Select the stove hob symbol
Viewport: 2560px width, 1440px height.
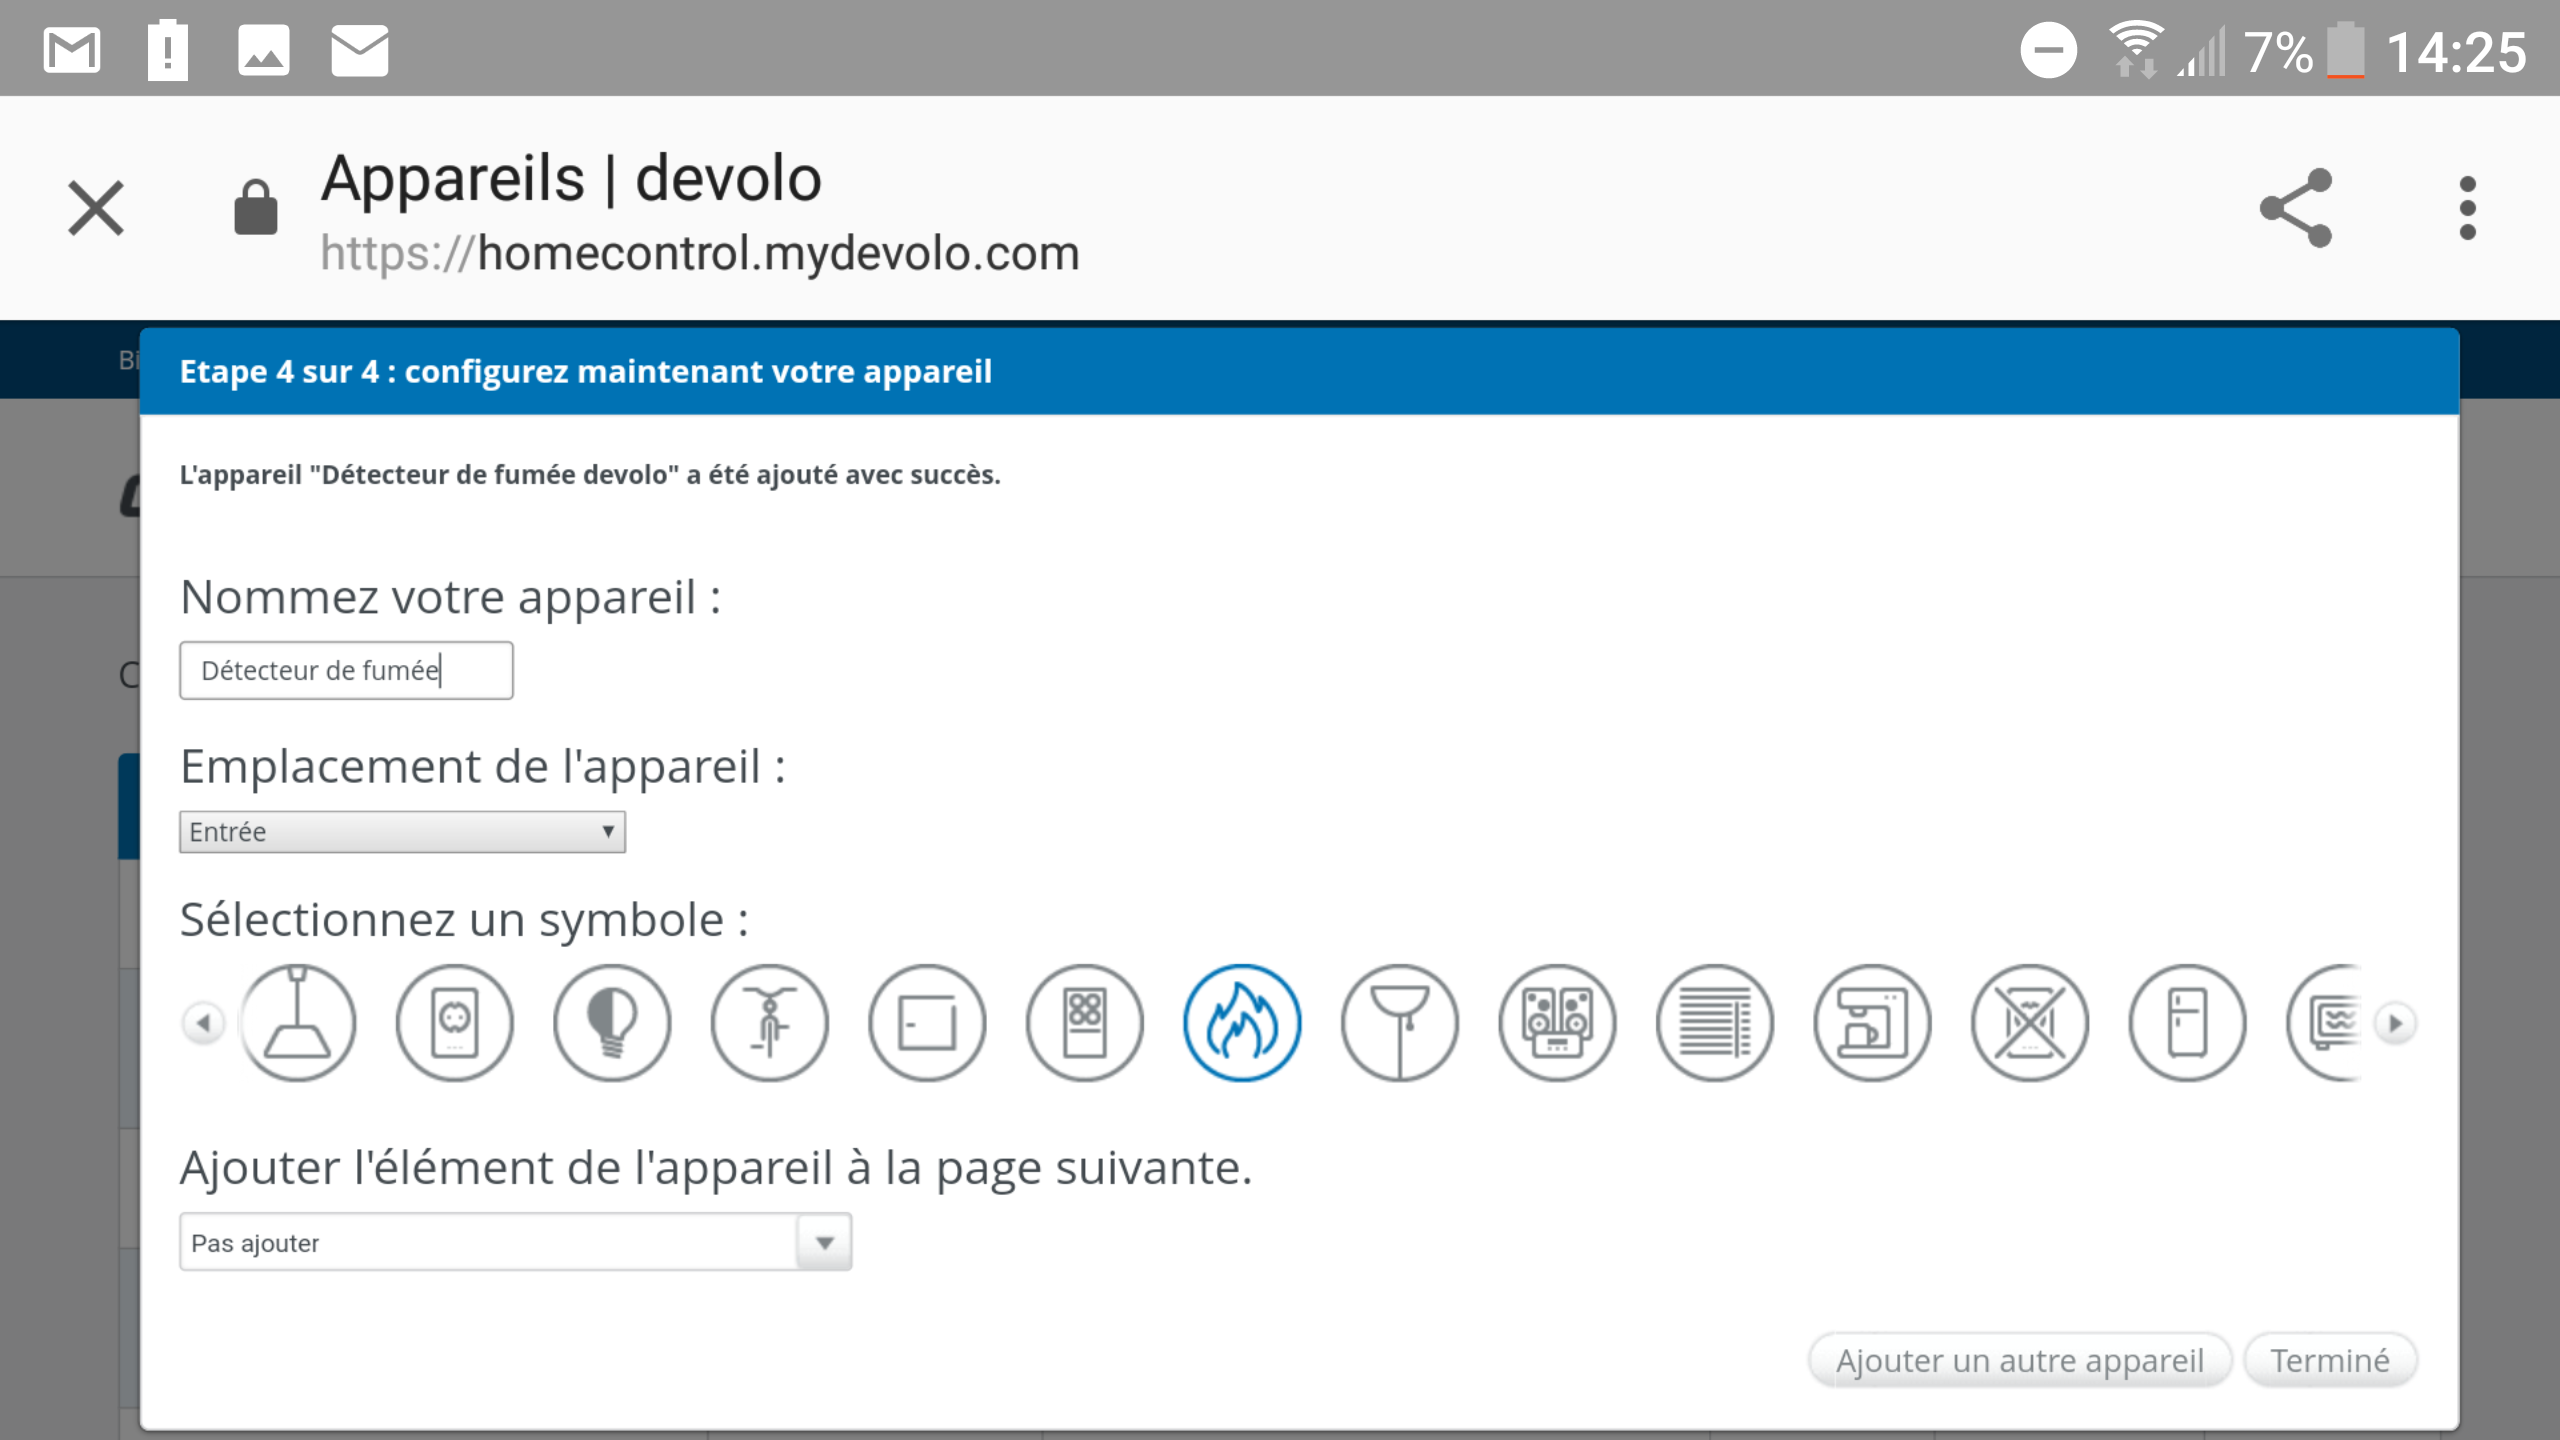pyautogui.click(x=1084, y=1022)
